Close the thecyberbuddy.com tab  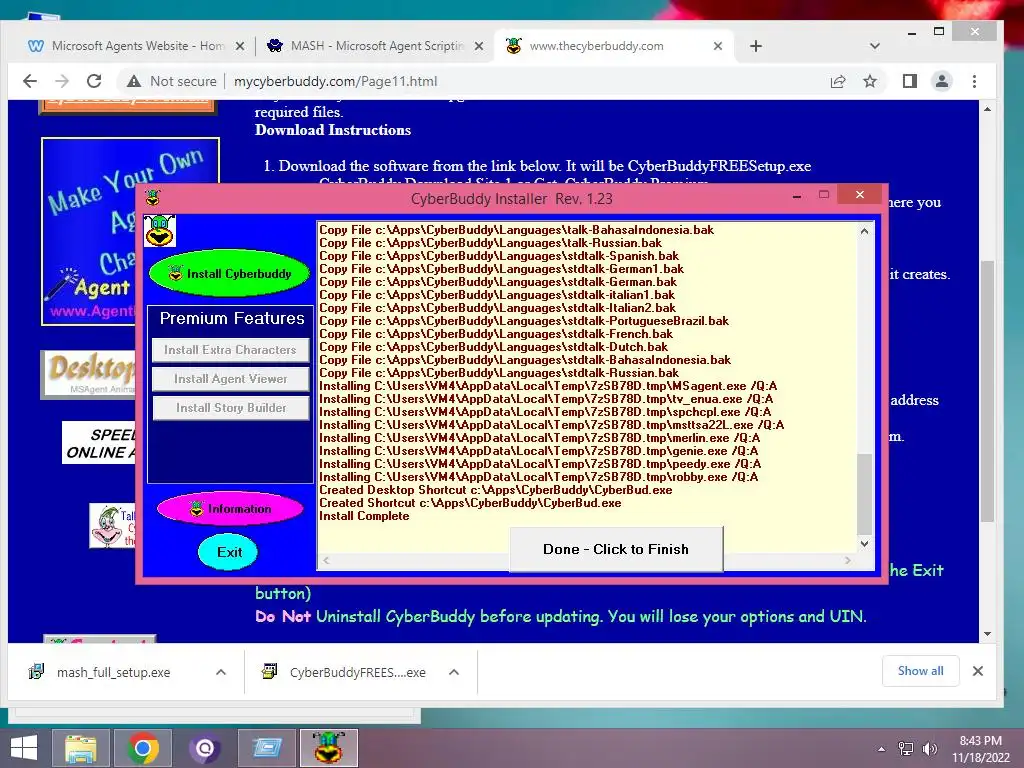pyautogui.click(x=718, y=46)
